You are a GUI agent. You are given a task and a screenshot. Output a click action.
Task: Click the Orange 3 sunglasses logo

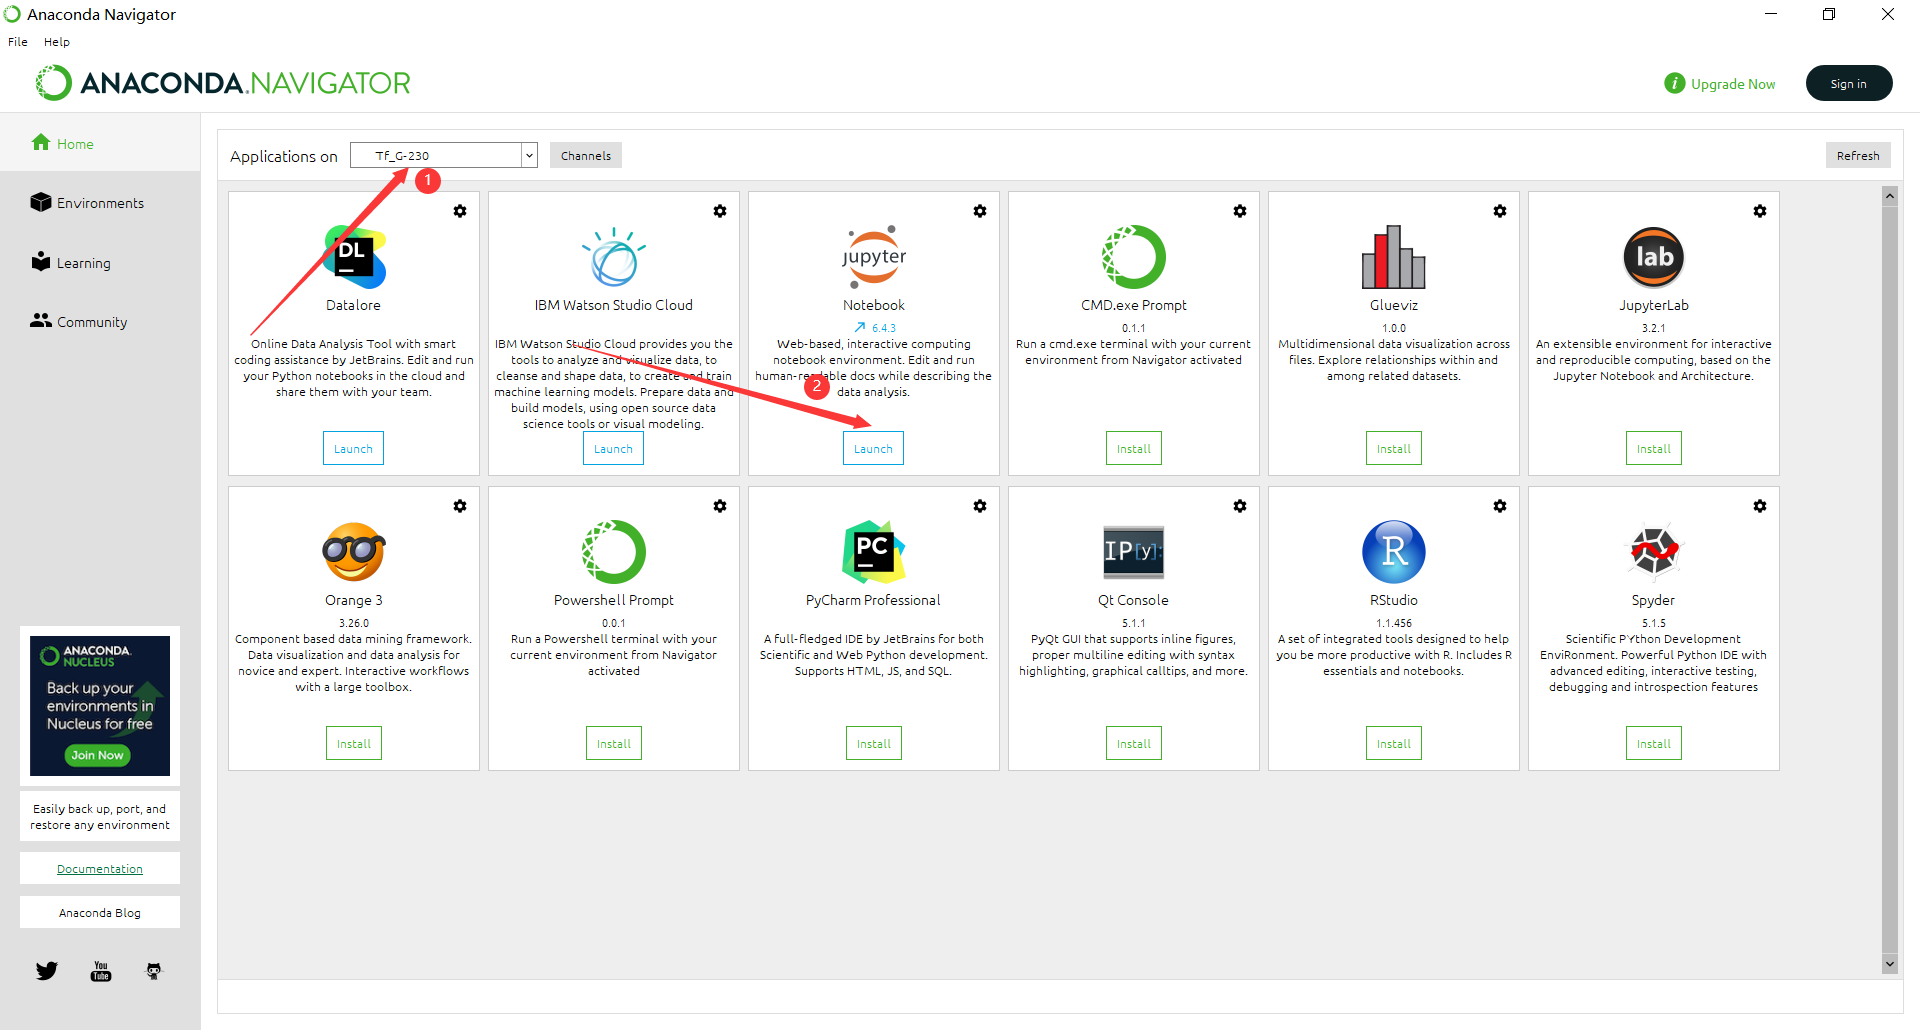click(x=354, y=552)
